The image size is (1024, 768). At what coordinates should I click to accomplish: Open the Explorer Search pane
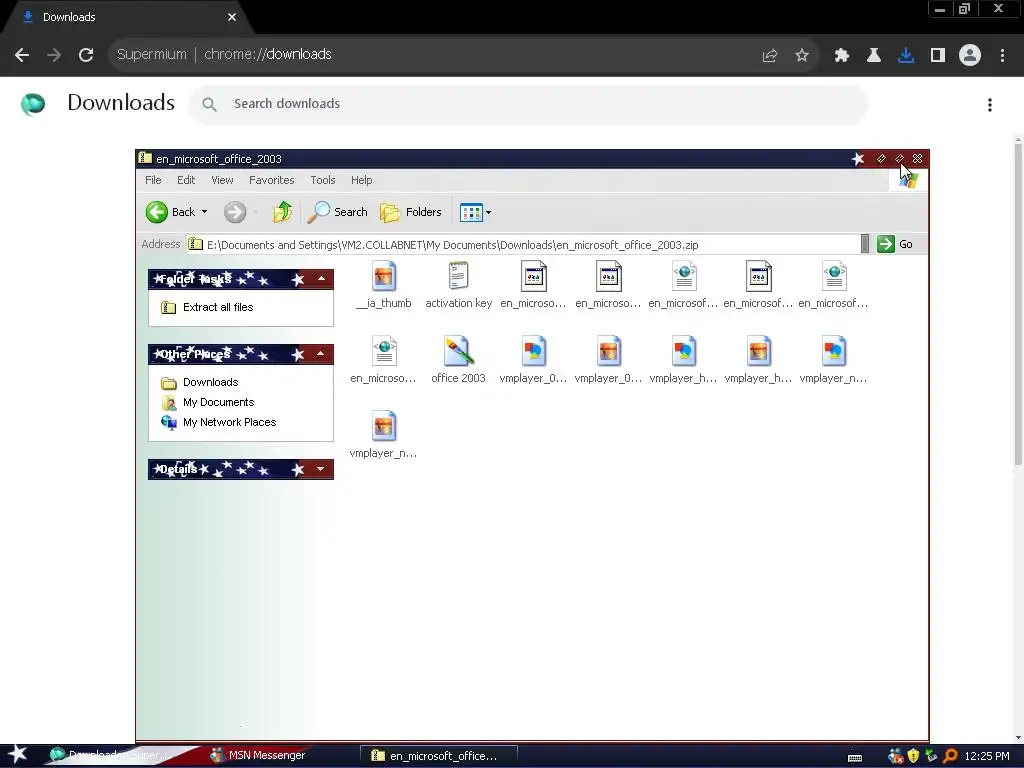(x=338, y=212)
